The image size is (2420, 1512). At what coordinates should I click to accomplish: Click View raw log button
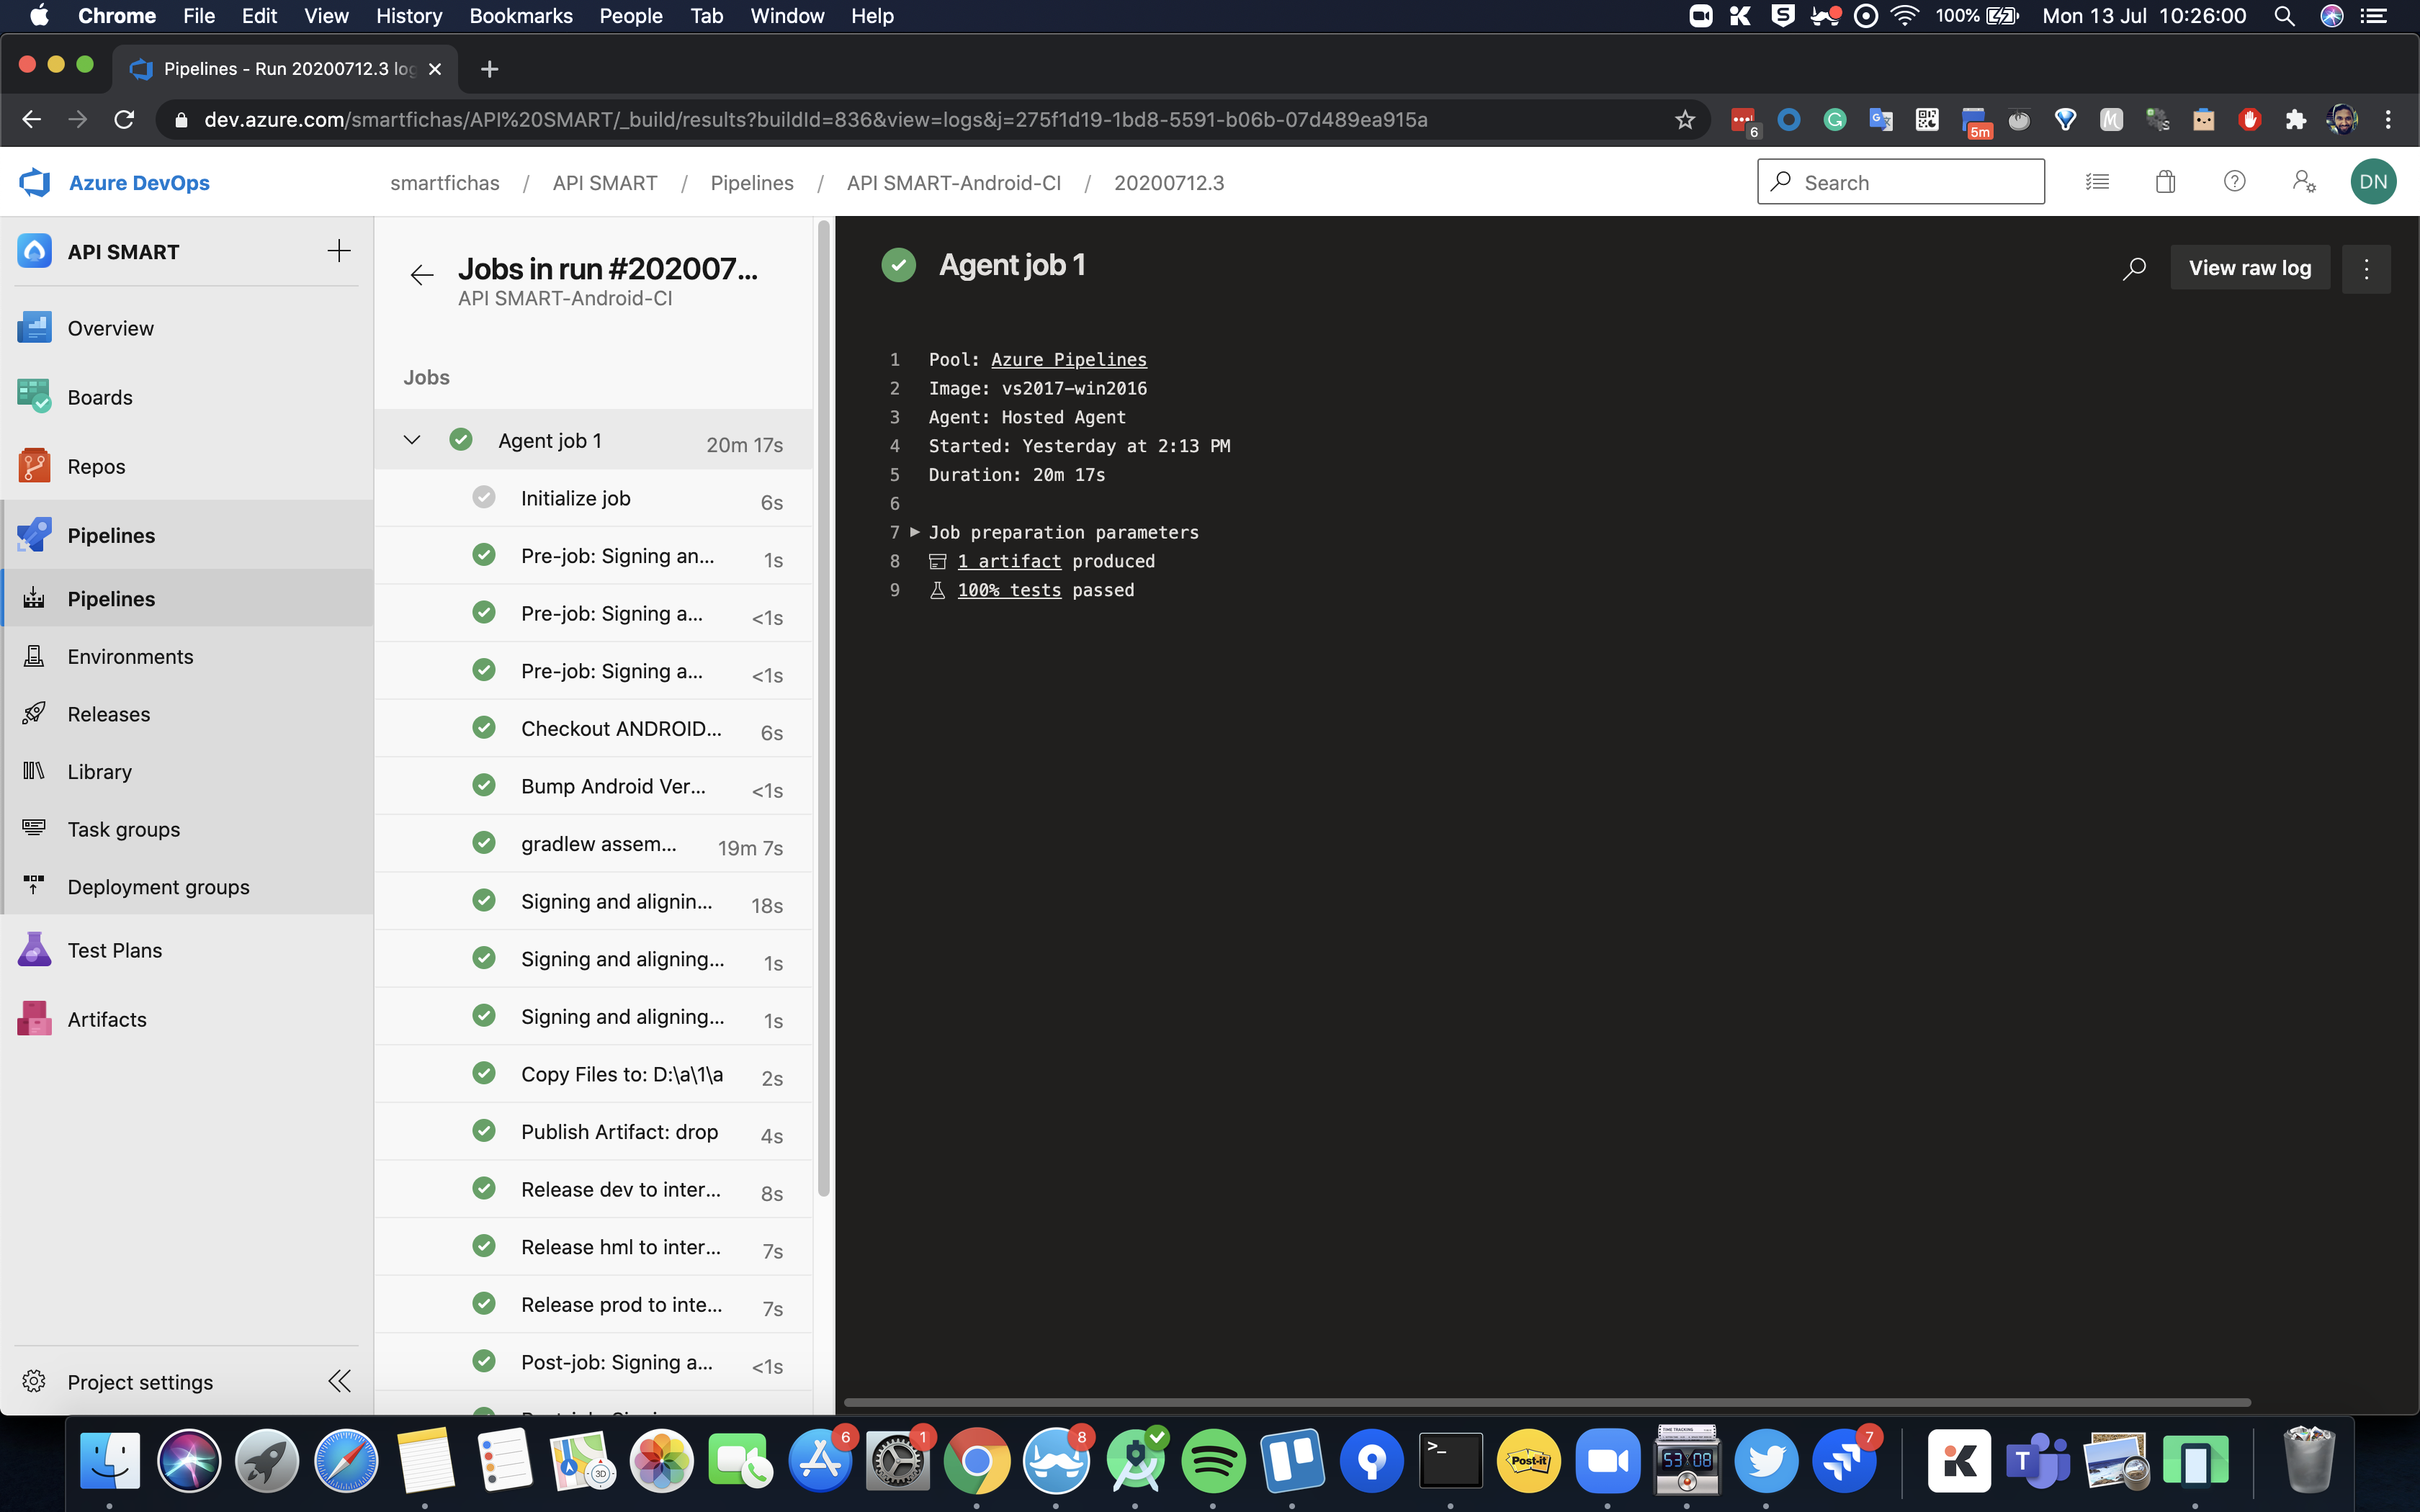coord(2249,268)
